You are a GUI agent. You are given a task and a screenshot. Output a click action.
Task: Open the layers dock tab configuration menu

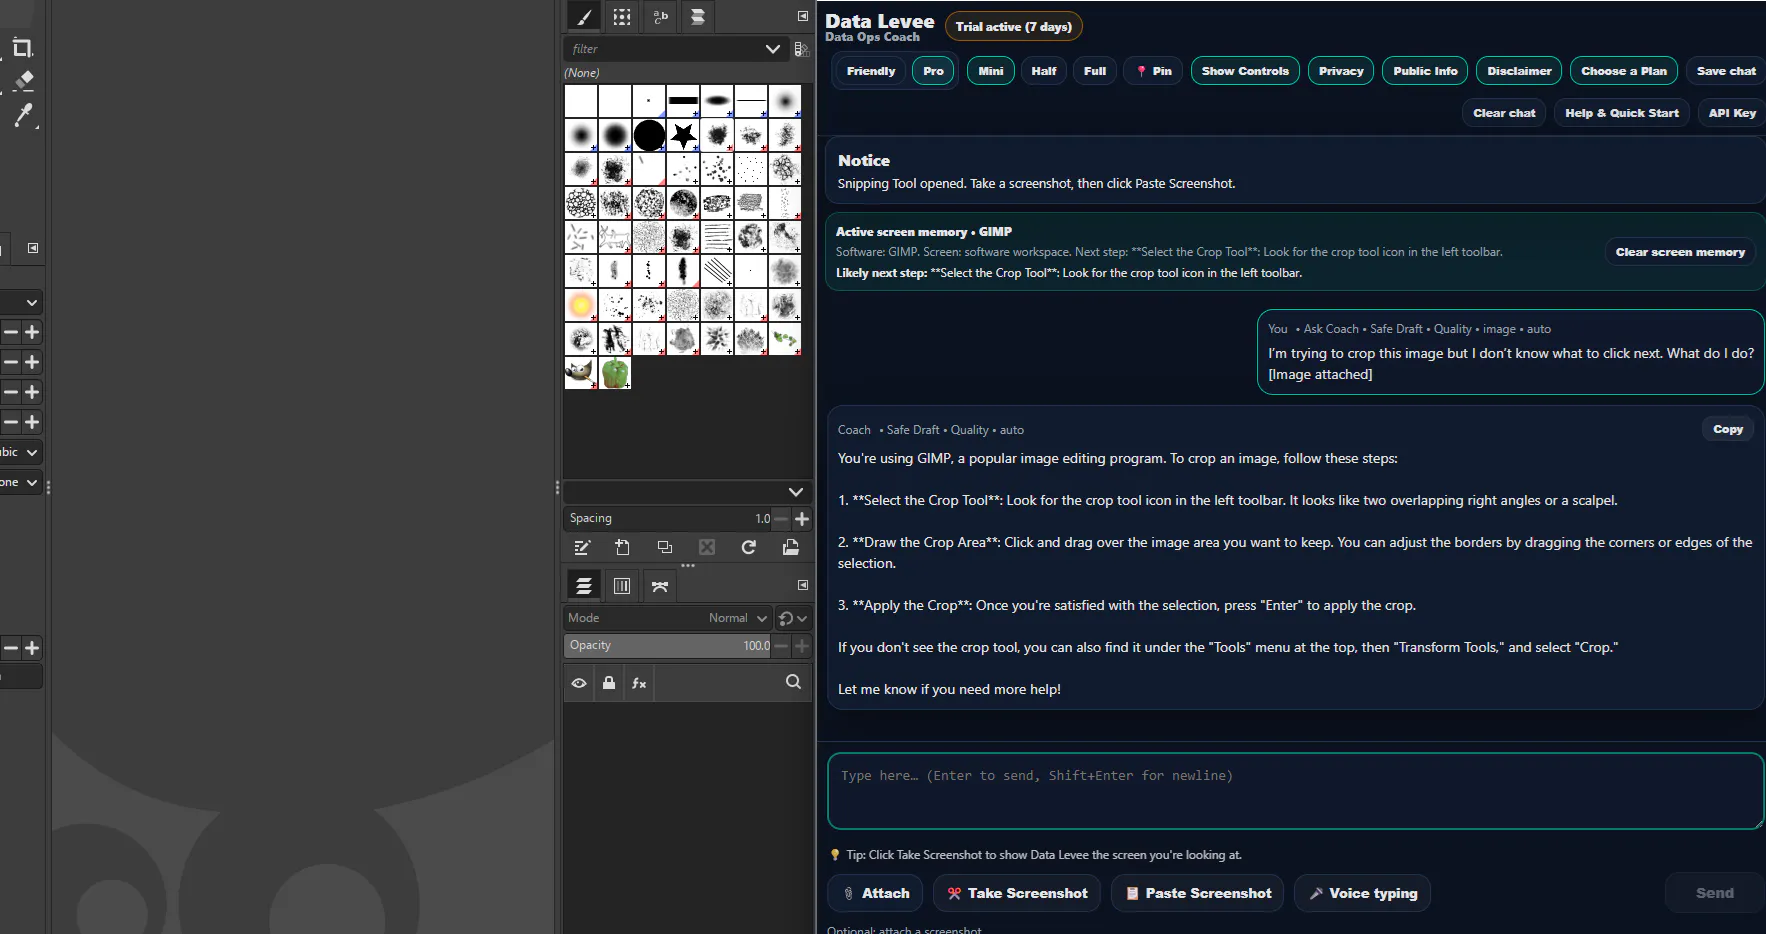pyautogui.click(x=802, y=585)
